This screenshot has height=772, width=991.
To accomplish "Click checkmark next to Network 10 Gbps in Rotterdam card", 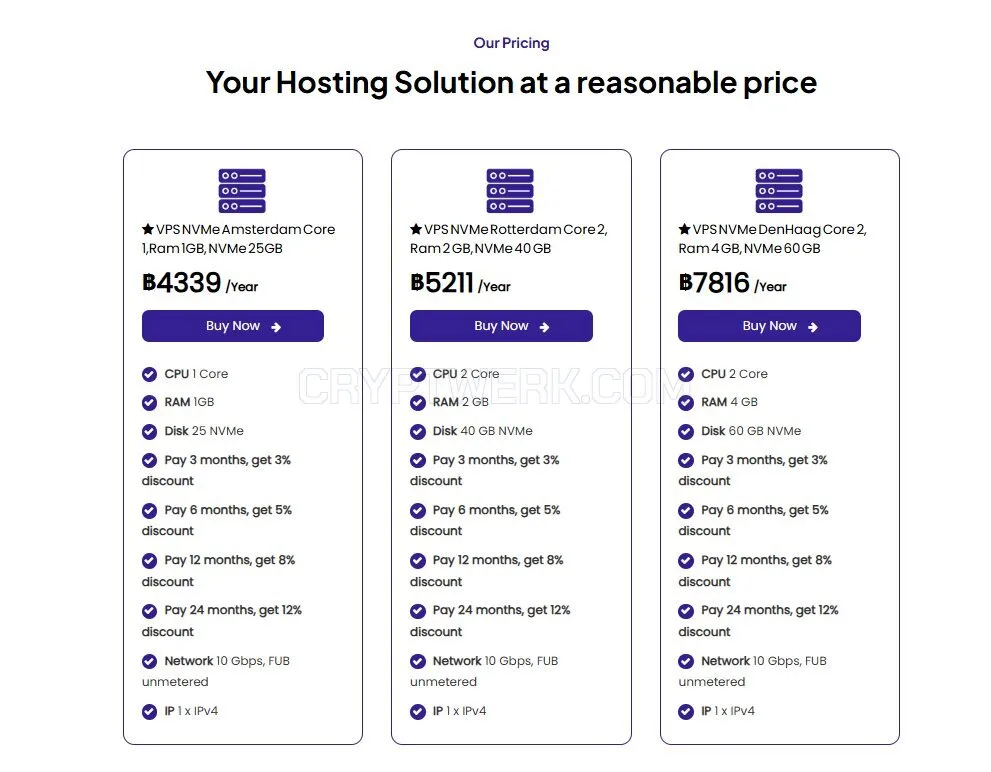I will point(418,661).
